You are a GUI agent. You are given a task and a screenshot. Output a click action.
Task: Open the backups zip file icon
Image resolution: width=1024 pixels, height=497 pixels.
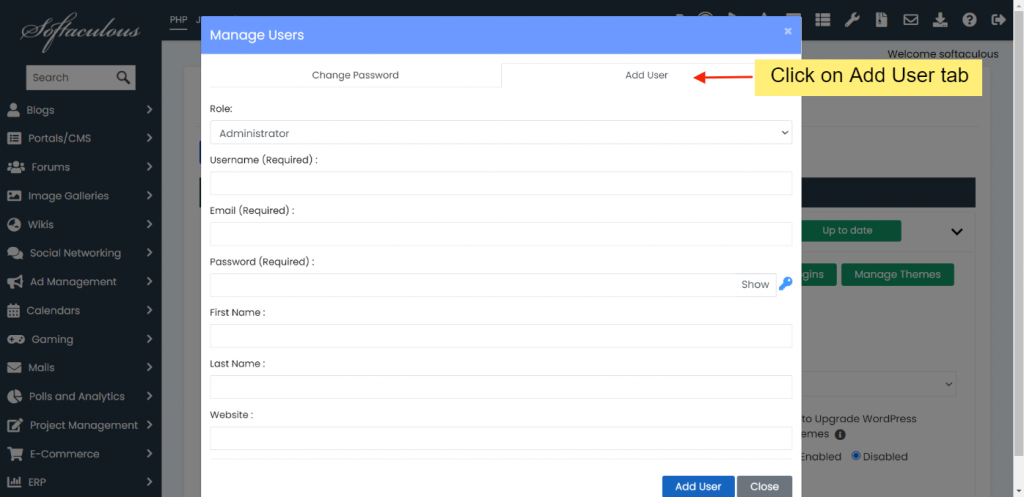click(881, 20)
